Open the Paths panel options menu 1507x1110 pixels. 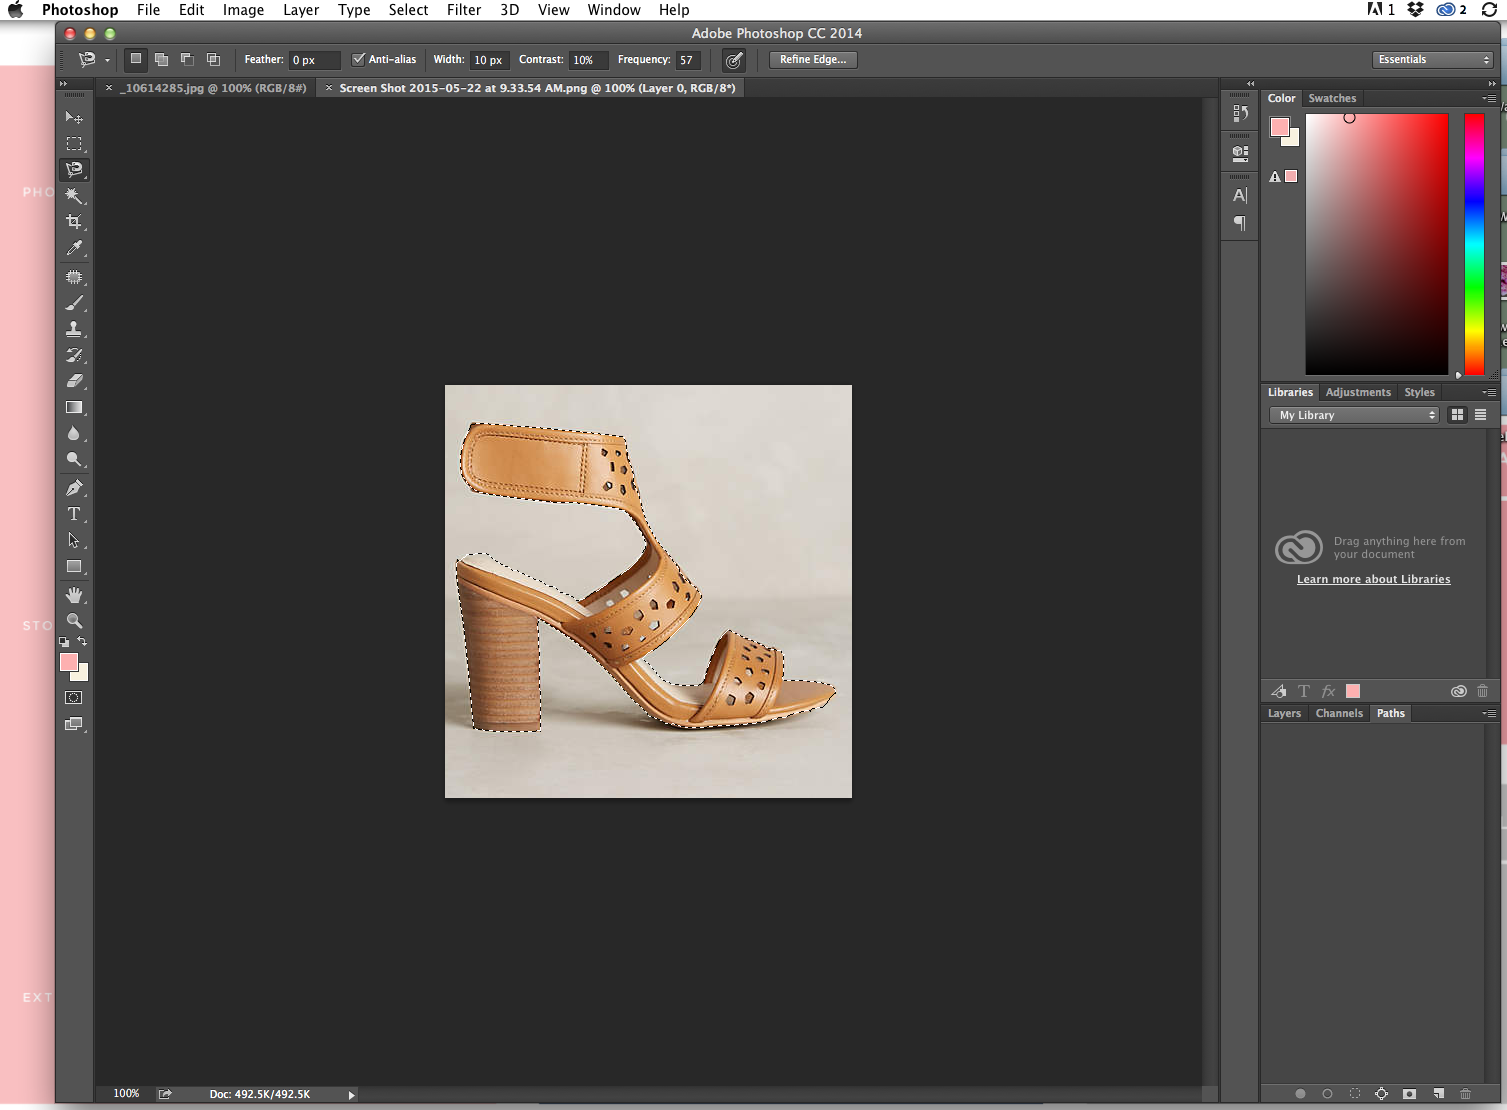1489,713
